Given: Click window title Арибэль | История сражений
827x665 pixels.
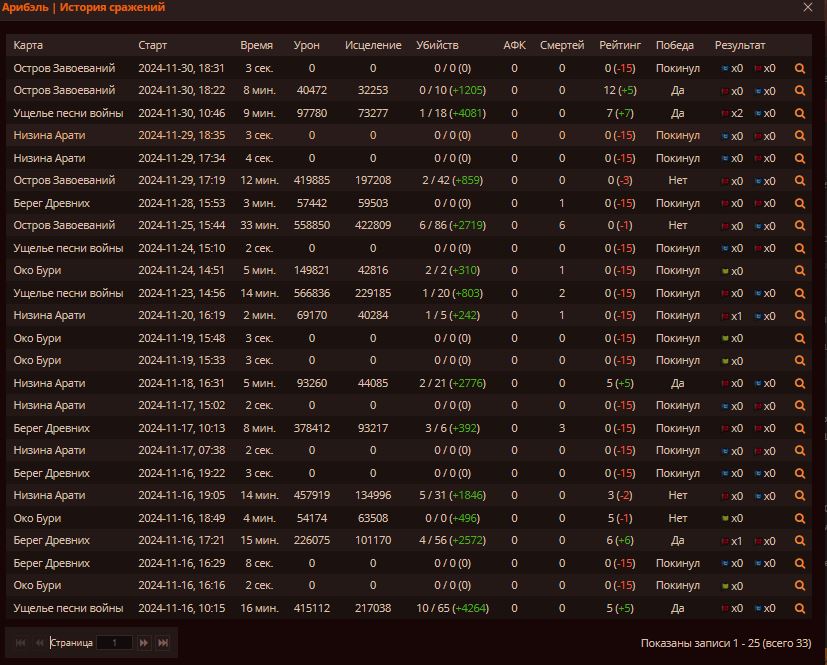Looking at the screenshot, I should [x=83, y=7].
